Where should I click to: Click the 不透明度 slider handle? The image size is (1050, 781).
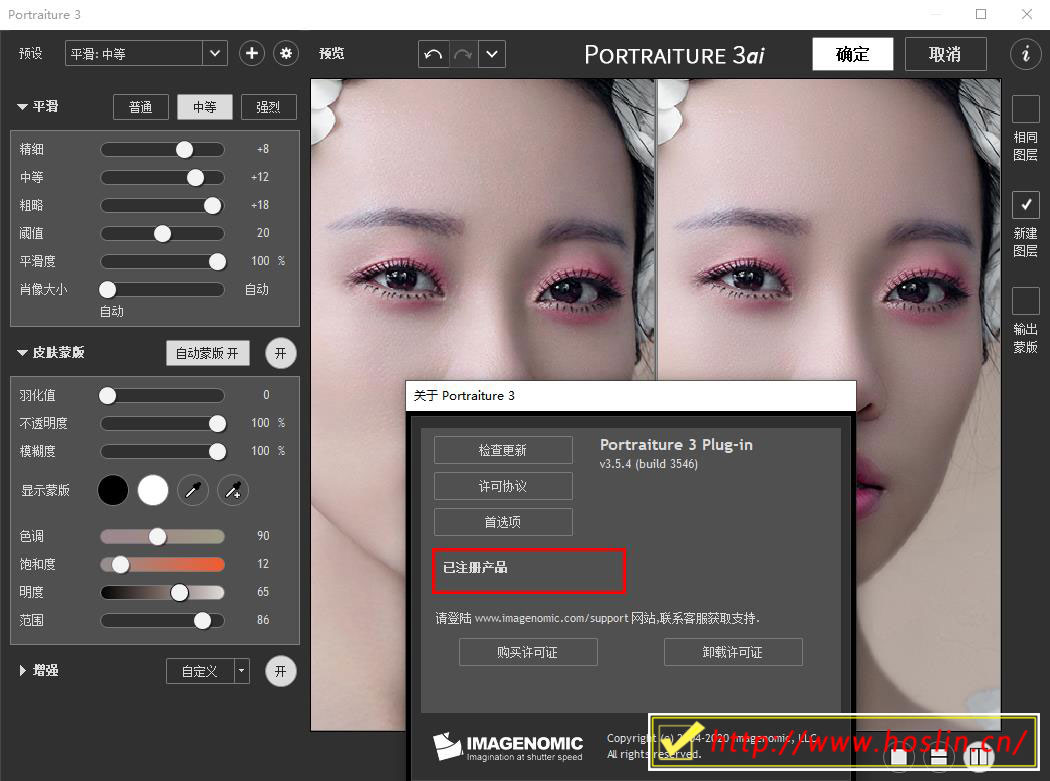pos(217,423)
